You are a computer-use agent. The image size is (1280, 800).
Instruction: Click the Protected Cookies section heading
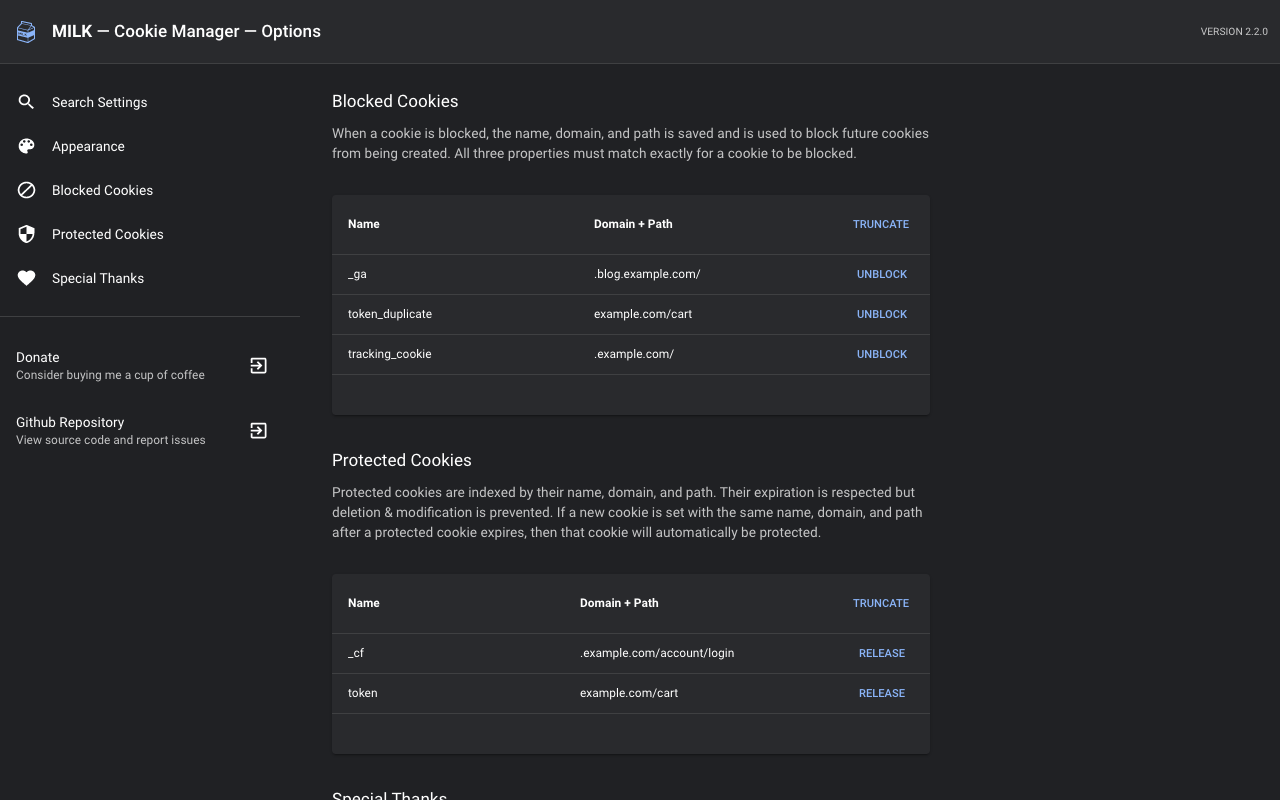pos(402,460)
